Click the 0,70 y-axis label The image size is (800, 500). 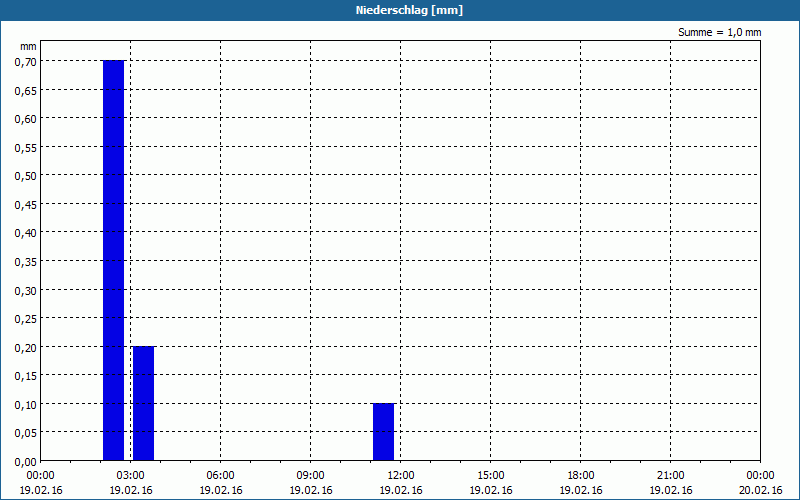pos(26,62)
